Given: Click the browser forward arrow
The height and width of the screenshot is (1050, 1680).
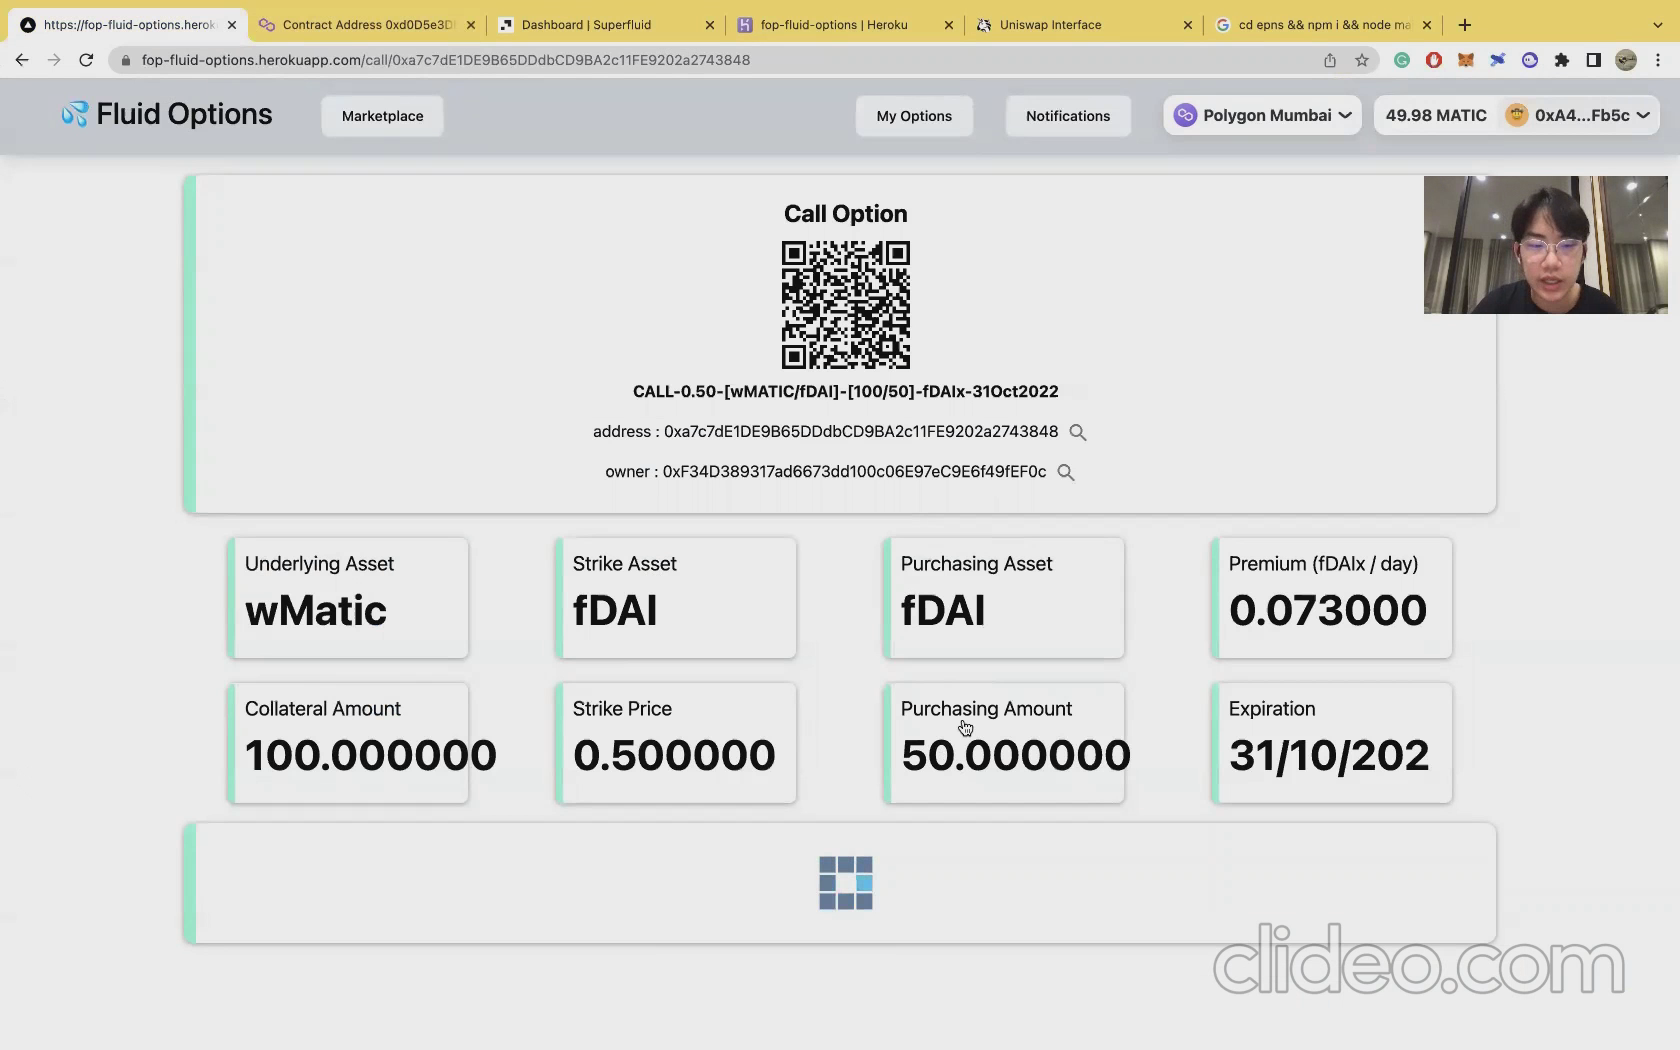Looking at the screenshot, I should point(54,60).
